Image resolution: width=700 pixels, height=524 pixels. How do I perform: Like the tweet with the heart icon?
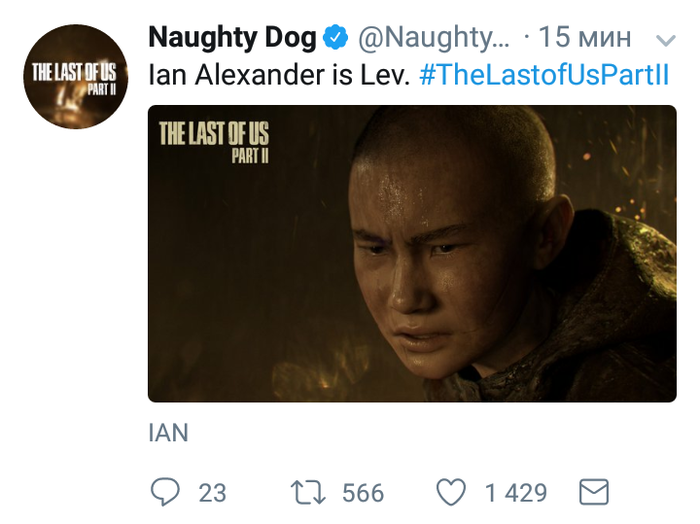[x=452, y=492]
